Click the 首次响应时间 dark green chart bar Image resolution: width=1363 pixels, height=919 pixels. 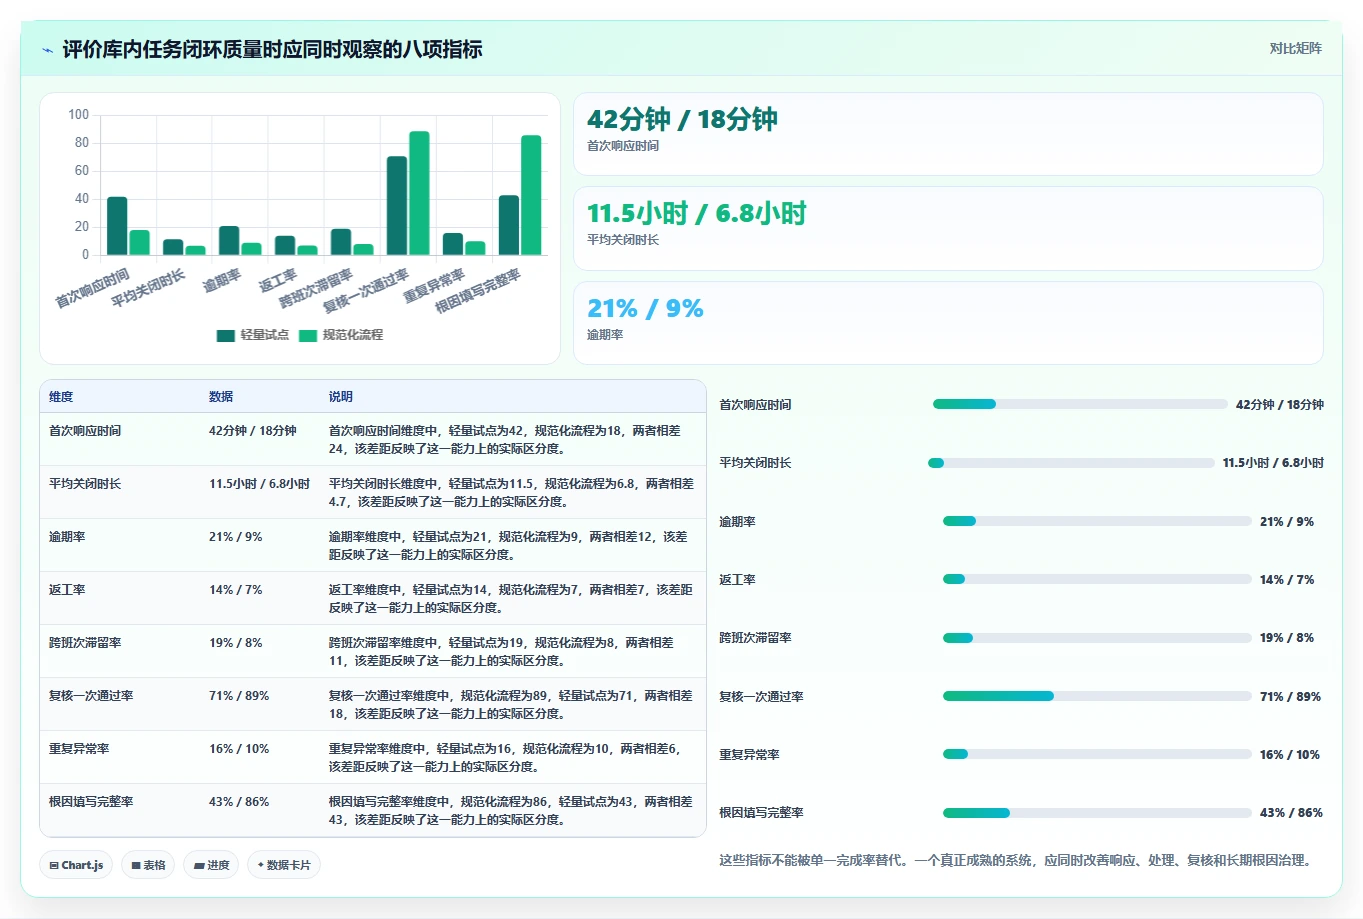(x=117, y=226)
